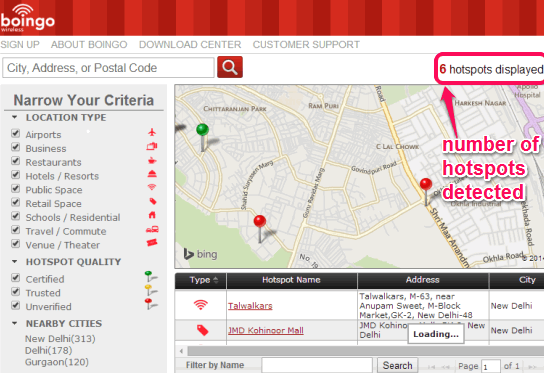This screenshot has height=373, width=544.
Task: Open the Talwalkars hotspot link
Action: 250,306
